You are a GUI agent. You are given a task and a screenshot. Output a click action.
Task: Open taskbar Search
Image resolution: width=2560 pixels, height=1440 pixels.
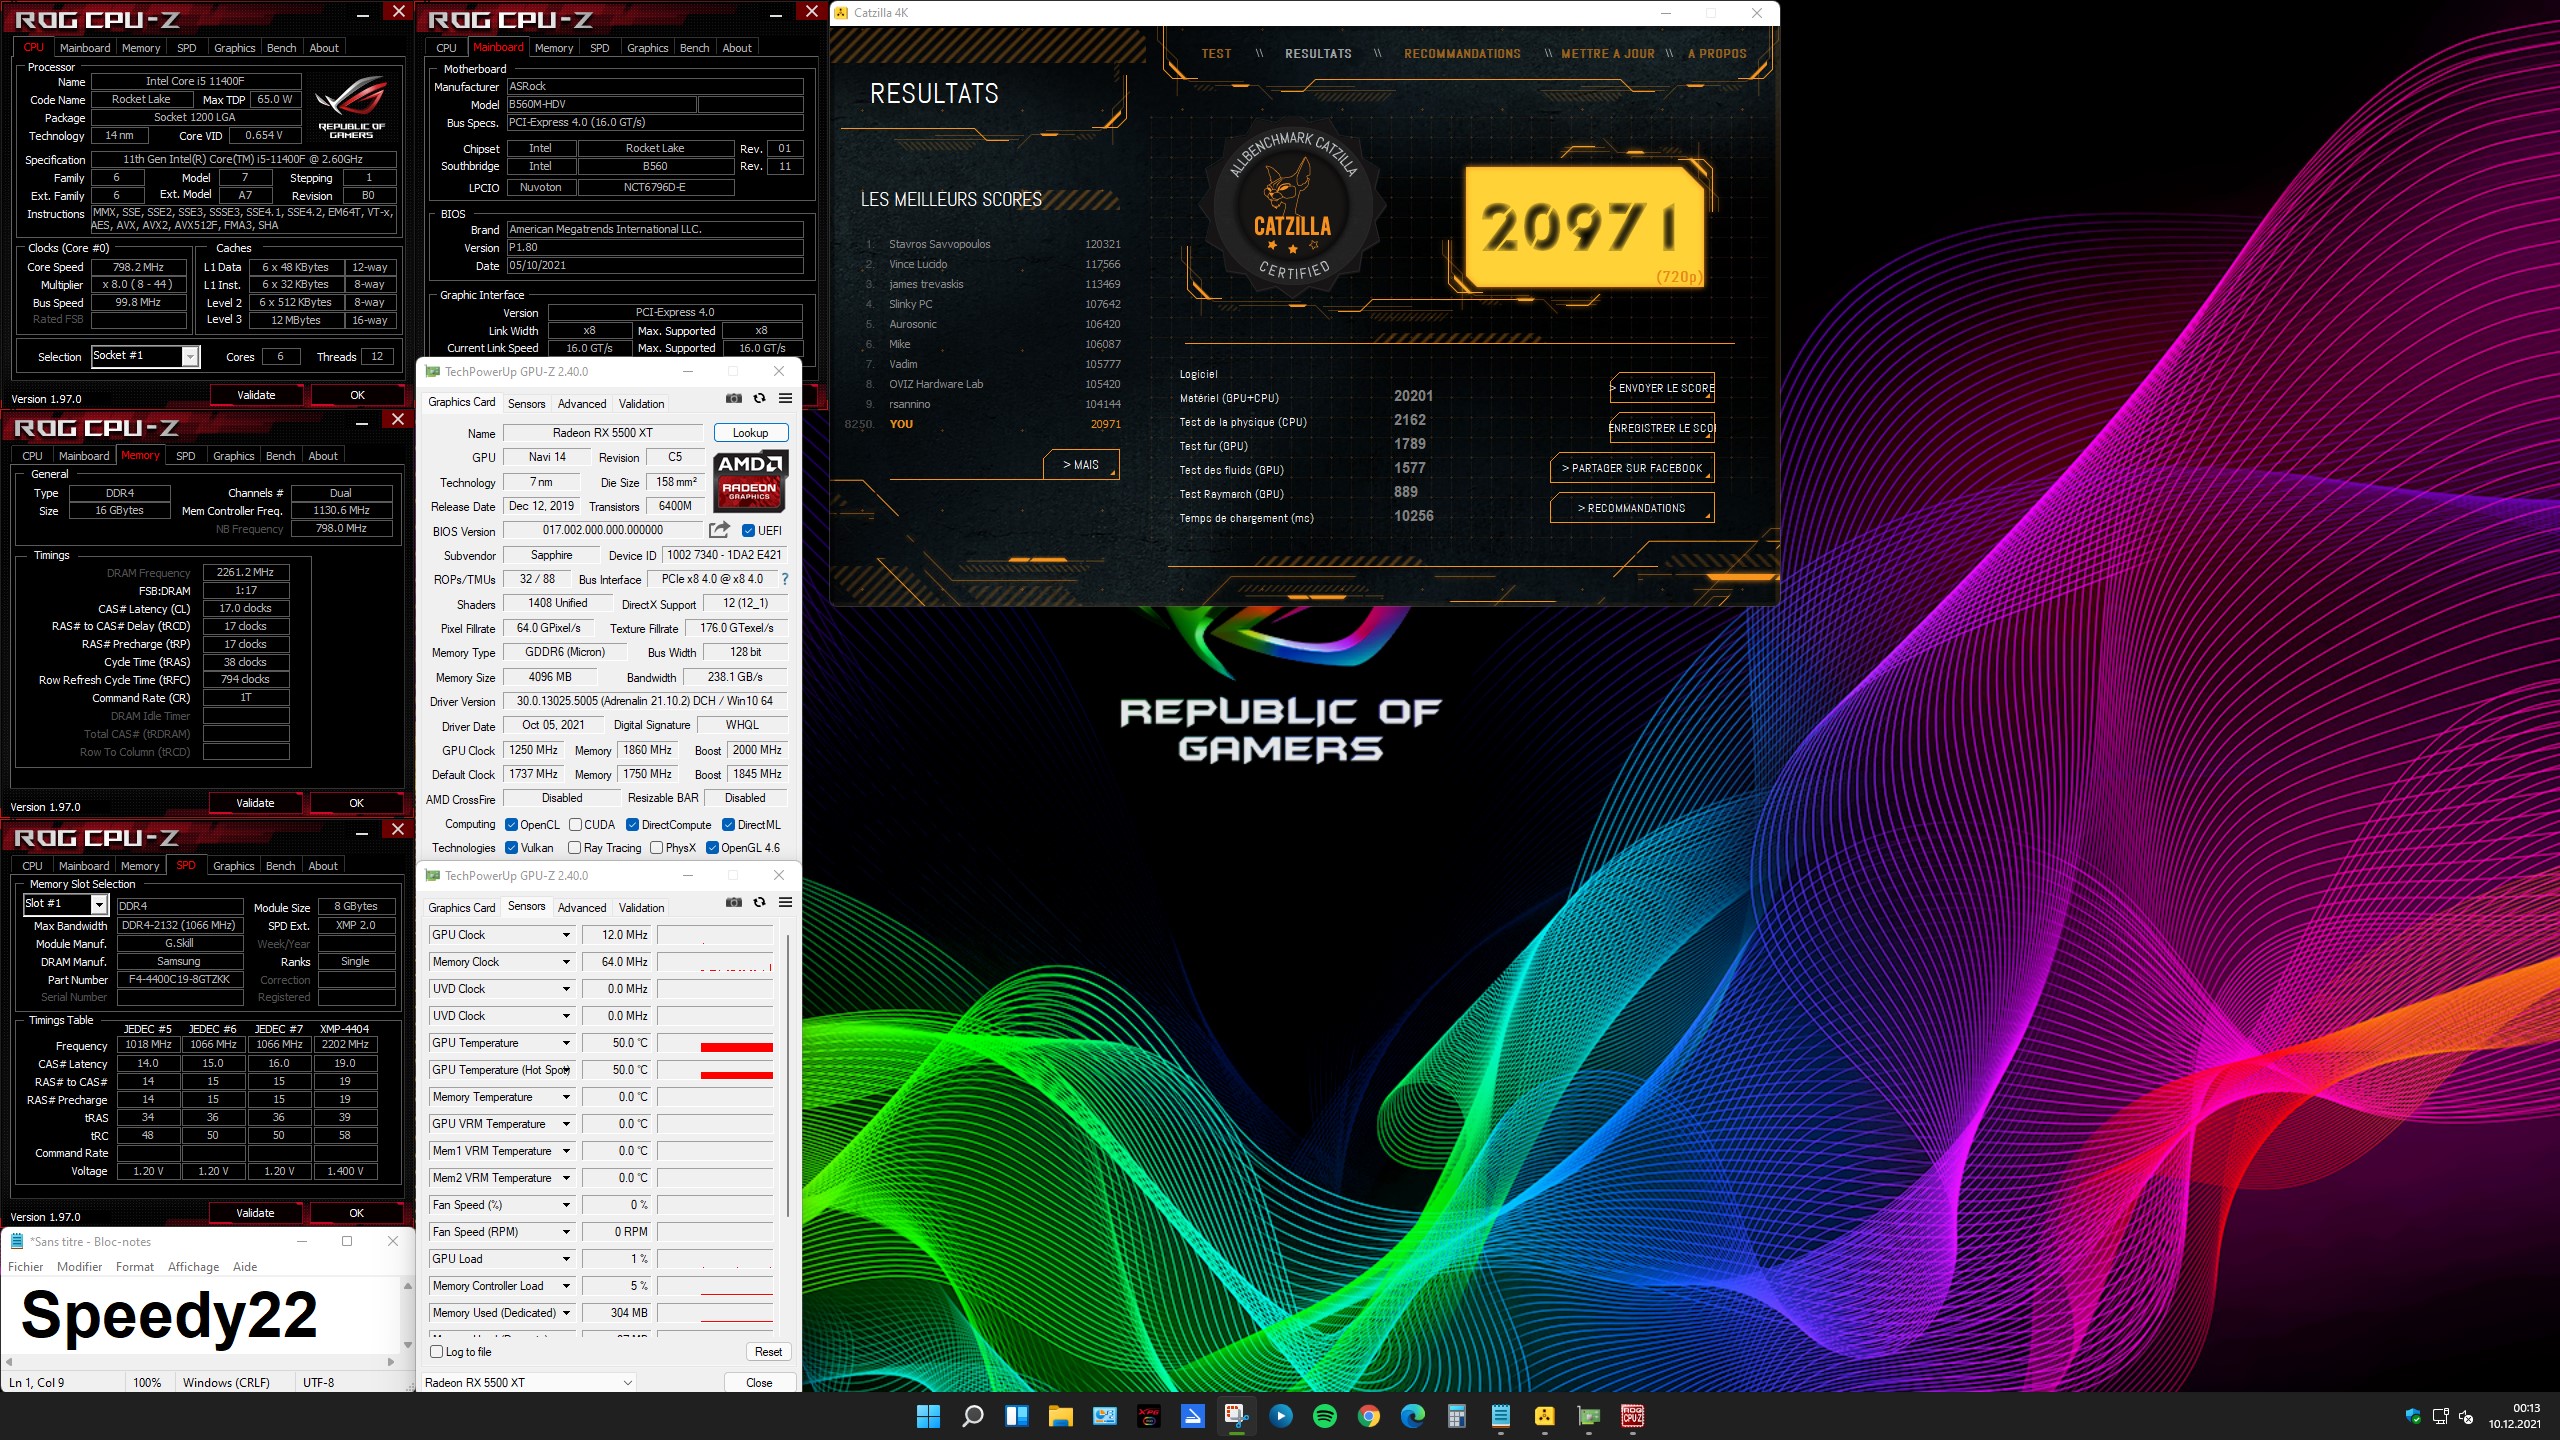972,1416
